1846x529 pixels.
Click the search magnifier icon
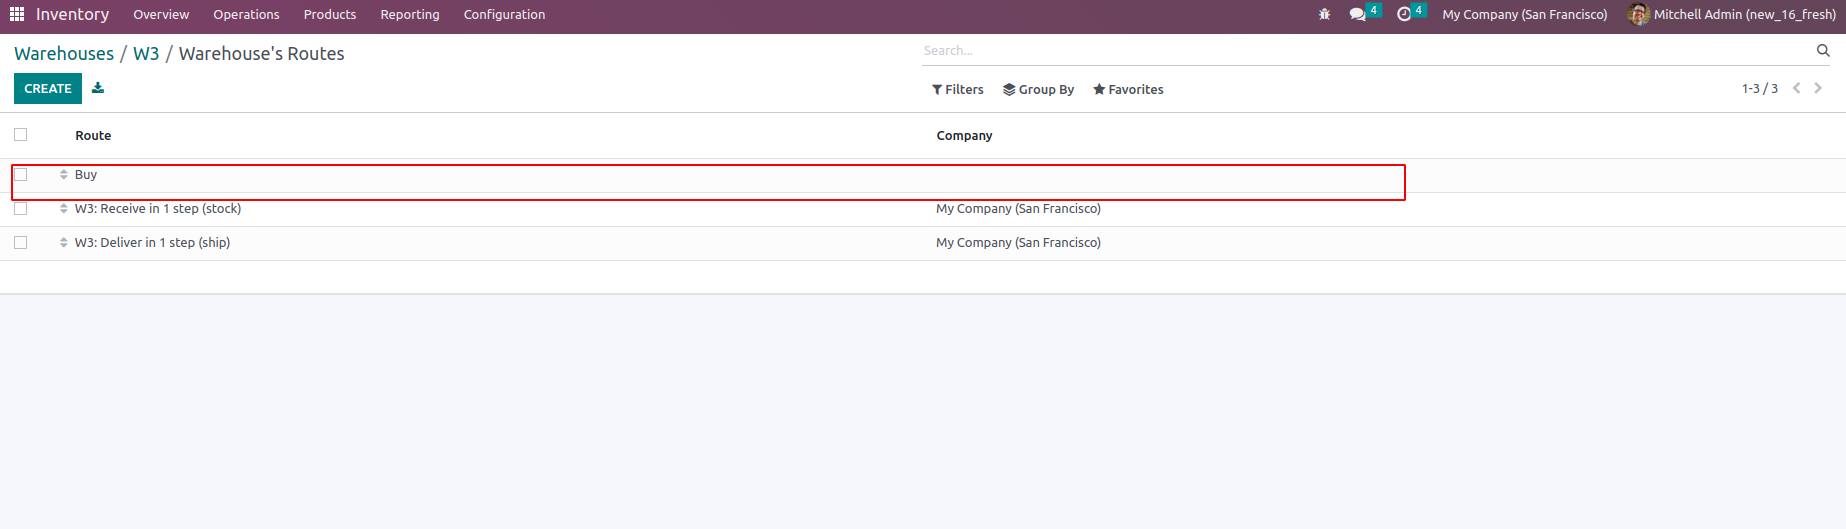[1822, 50]
